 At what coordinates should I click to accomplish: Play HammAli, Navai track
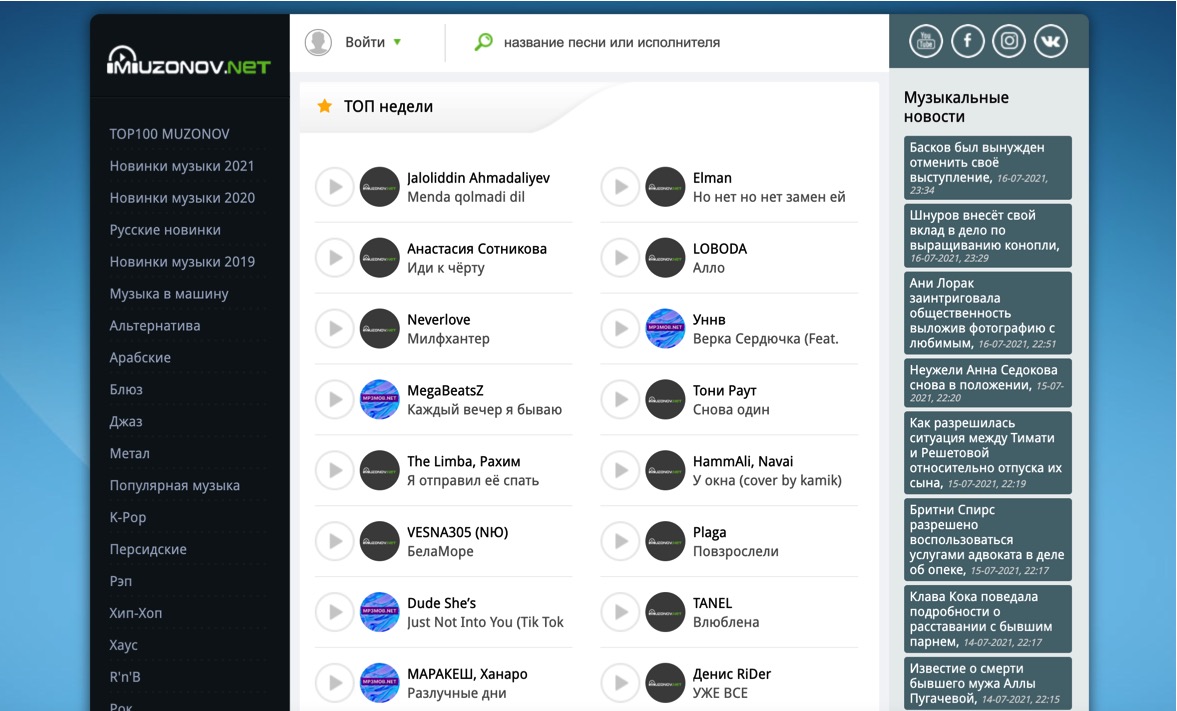[620, 471]
